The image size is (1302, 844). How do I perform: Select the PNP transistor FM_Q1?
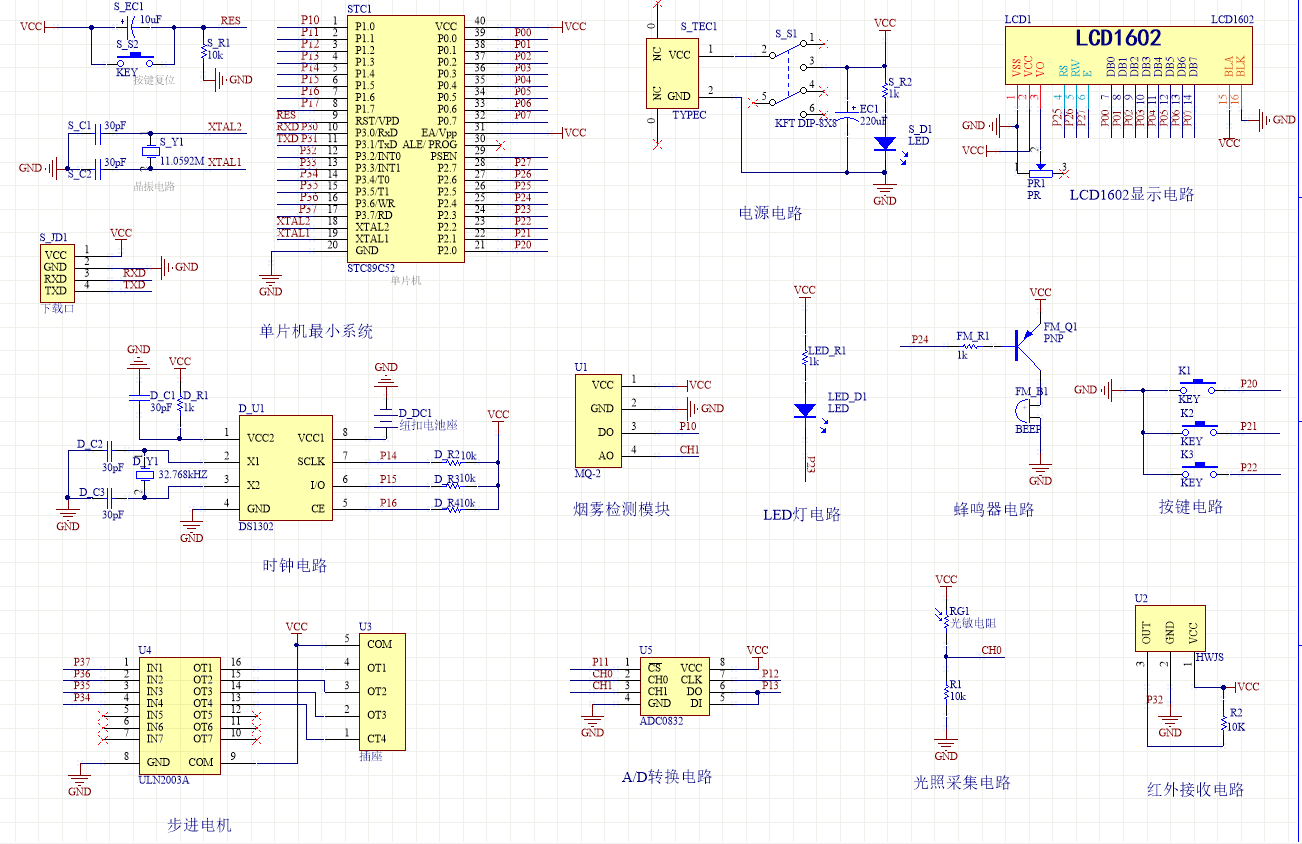pyautogui.click(x=1026, y=344)
